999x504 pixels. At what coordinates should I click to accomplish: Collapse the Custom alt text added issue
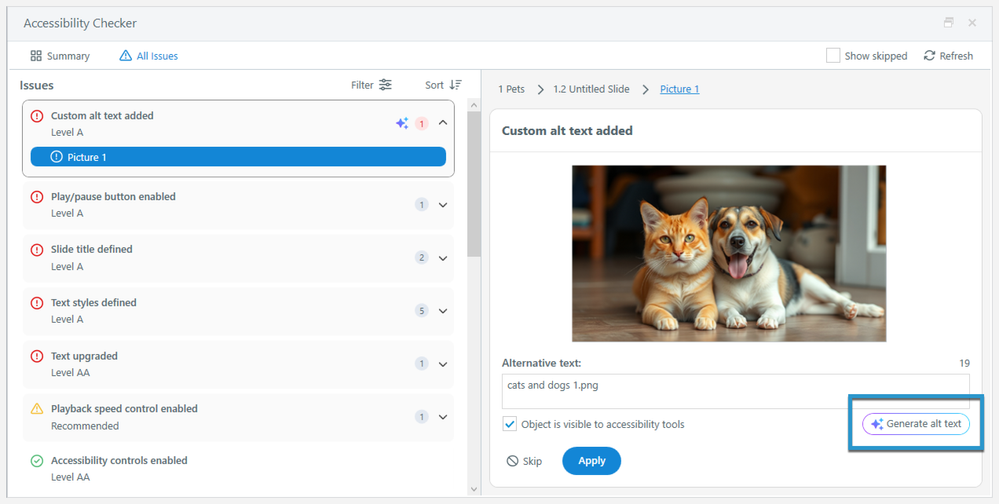pyautogui.click(x=443, y=123)
